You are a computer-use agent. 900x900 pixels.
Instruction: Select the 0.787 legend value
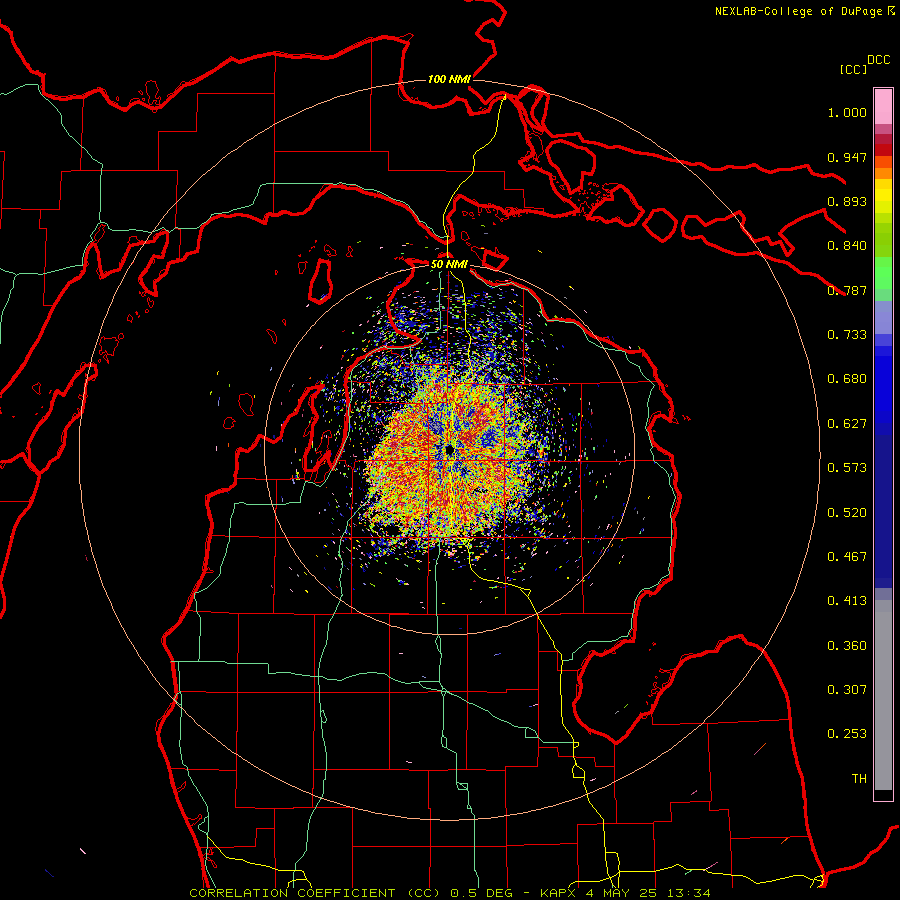tap(847, 290)
